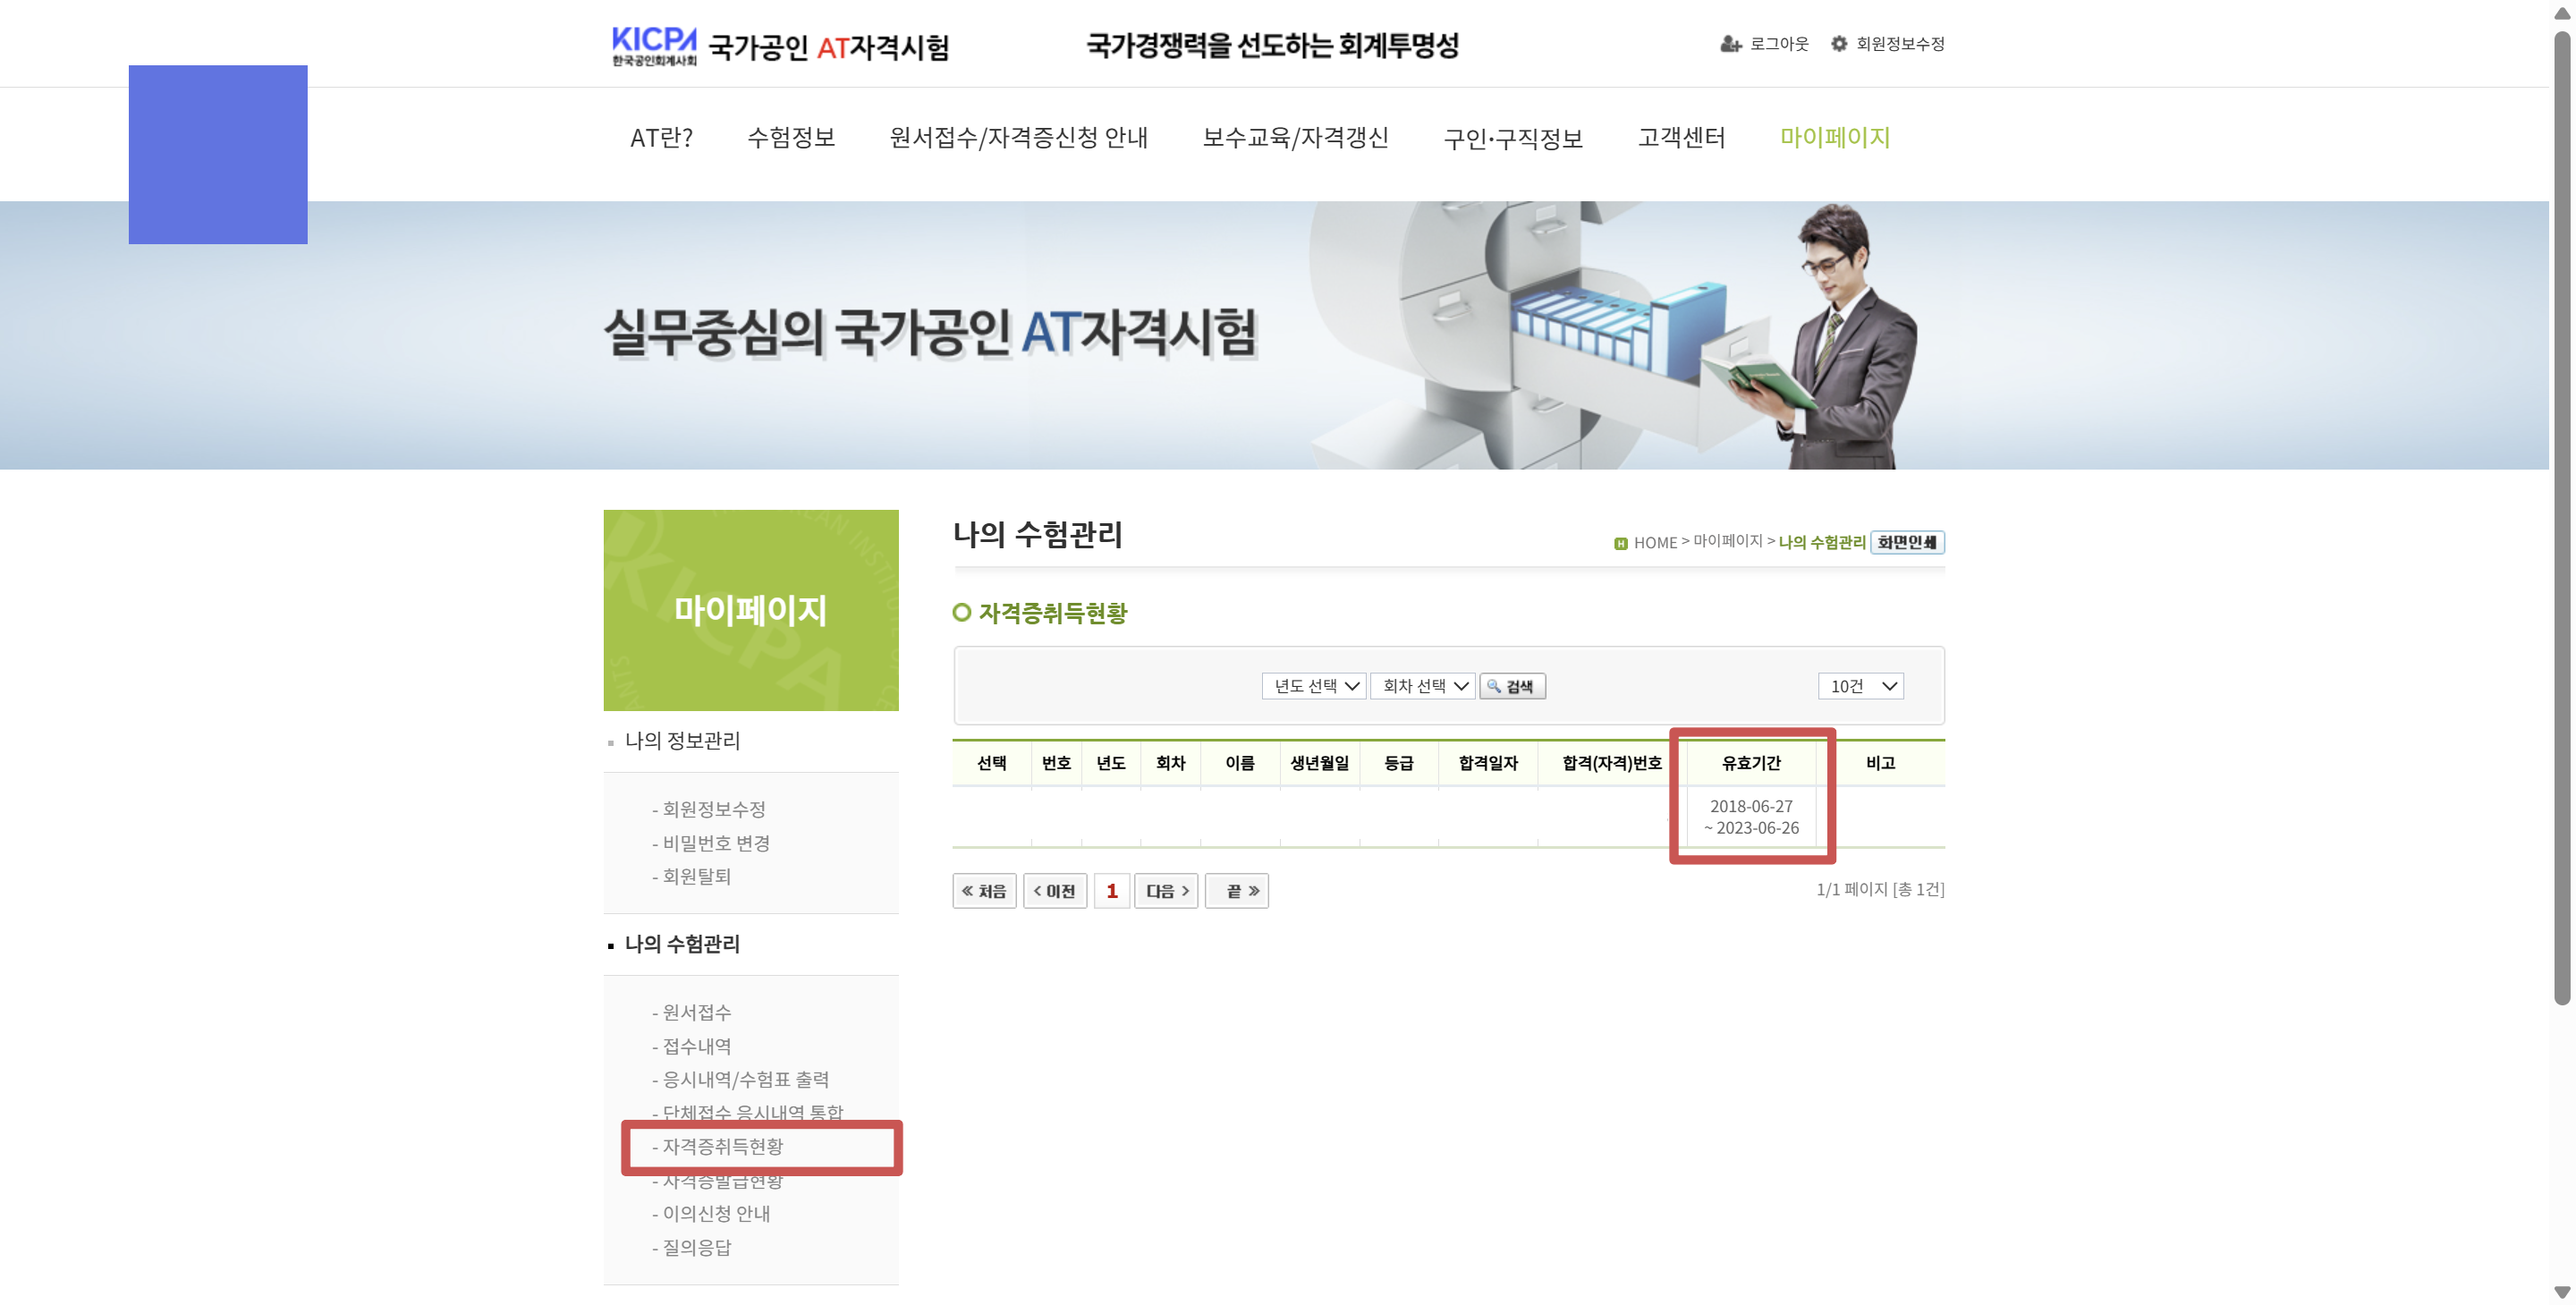The image size is (2576, 1305).
Task: Click the 로그아웃 user icon
Action: pos(1730,44)
